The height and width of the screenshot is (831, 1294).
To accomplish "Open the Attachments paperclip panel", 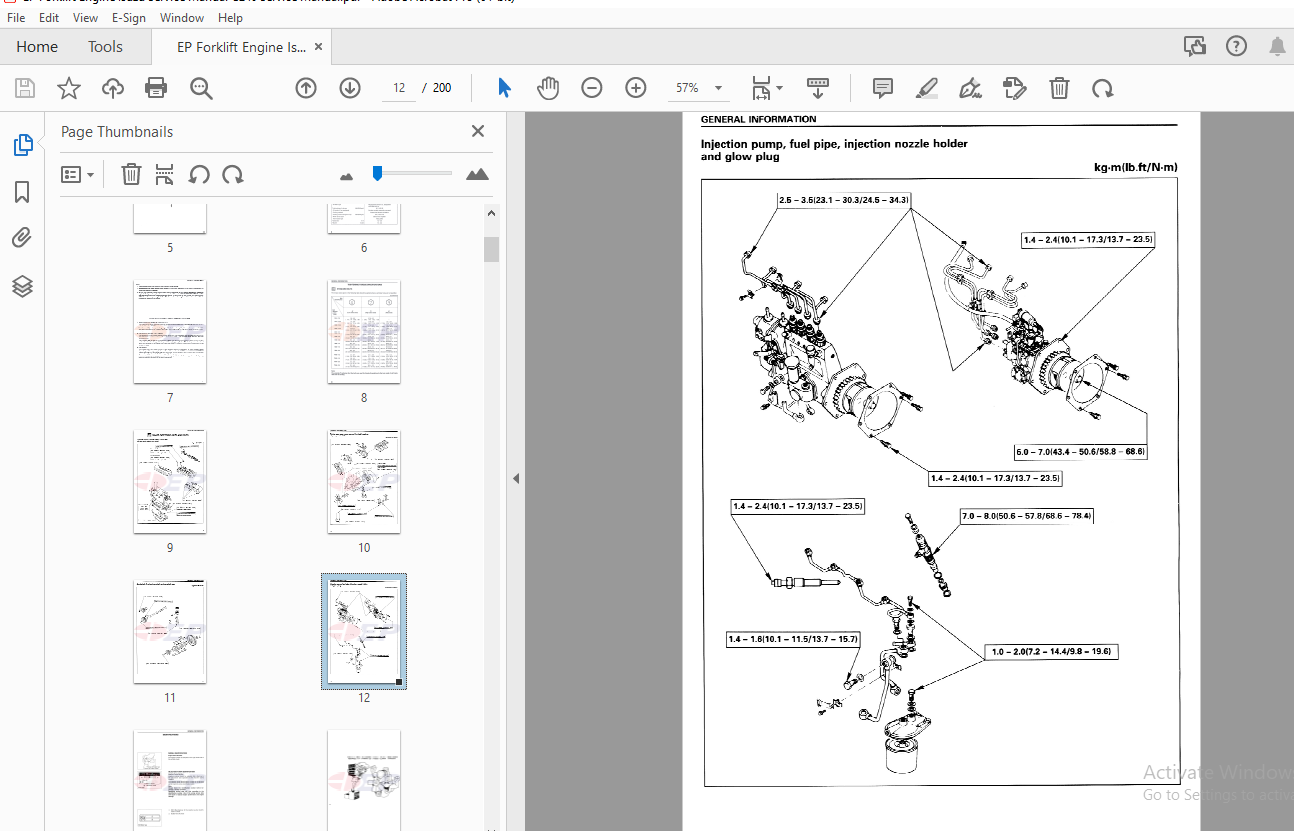I will point(22,238).
